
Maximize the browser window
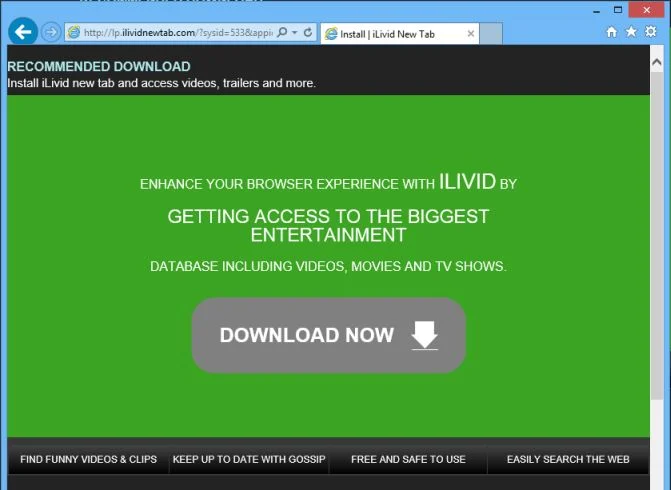point(618,10)
